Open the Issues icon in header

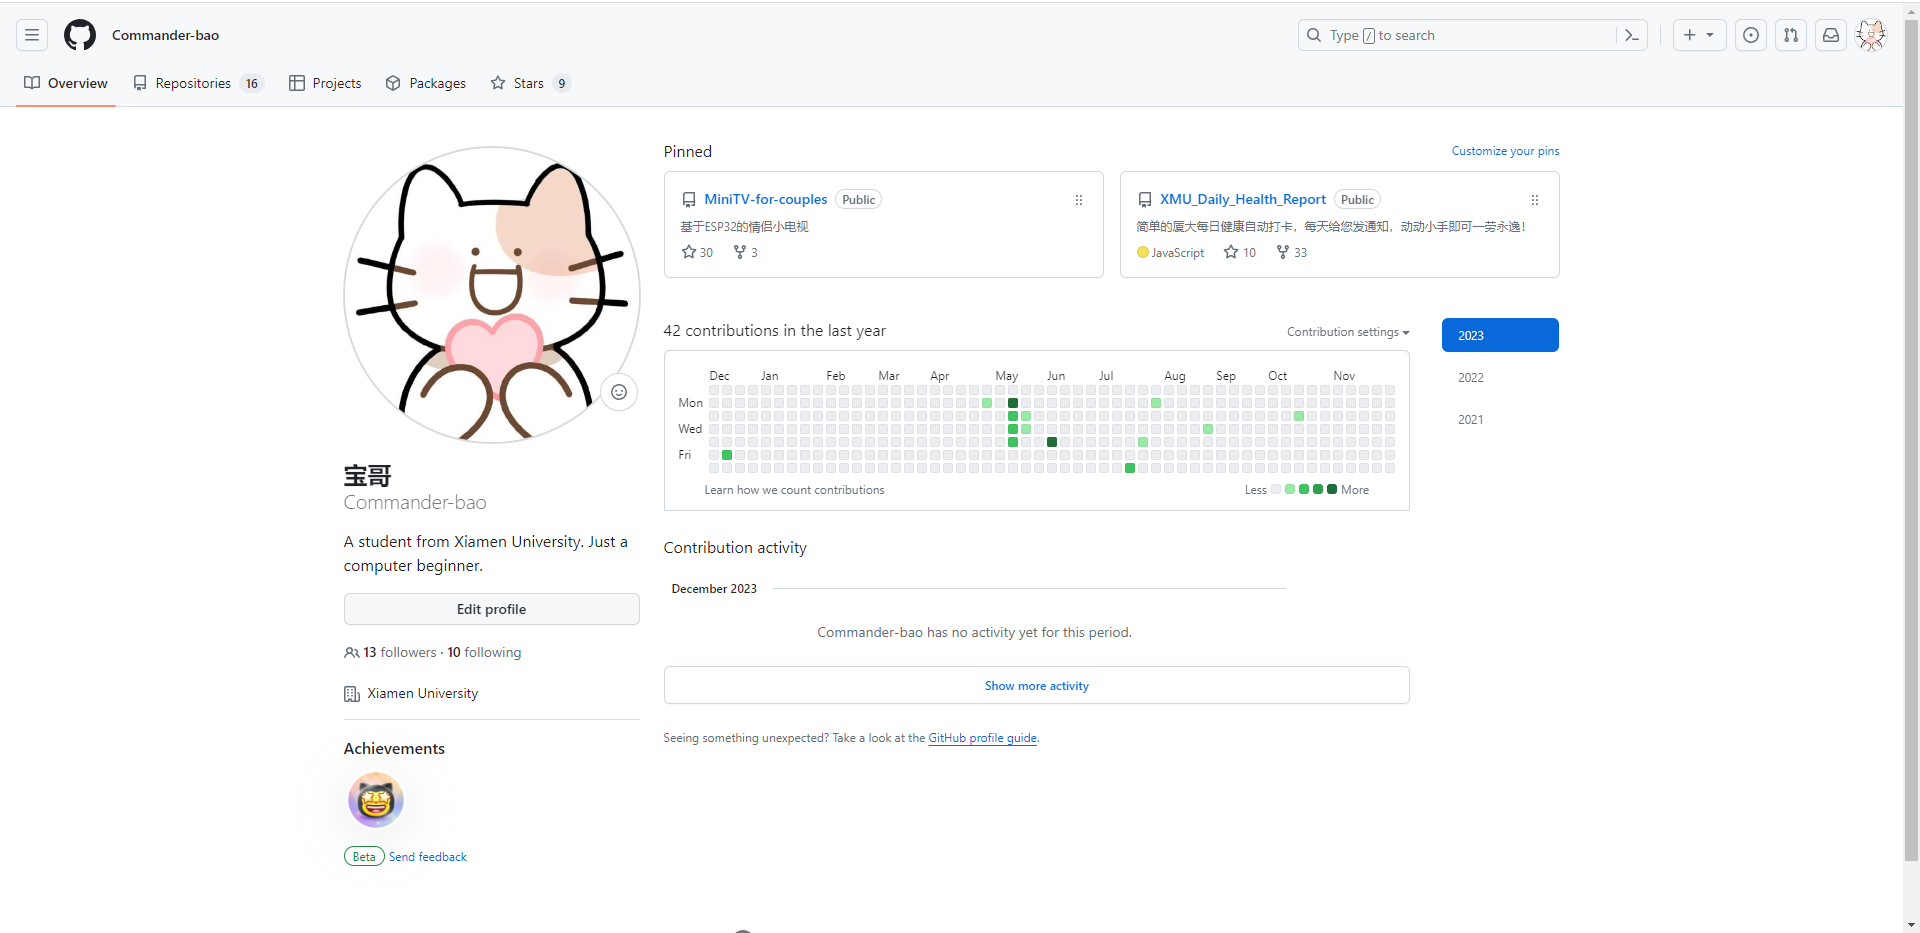1751,35
